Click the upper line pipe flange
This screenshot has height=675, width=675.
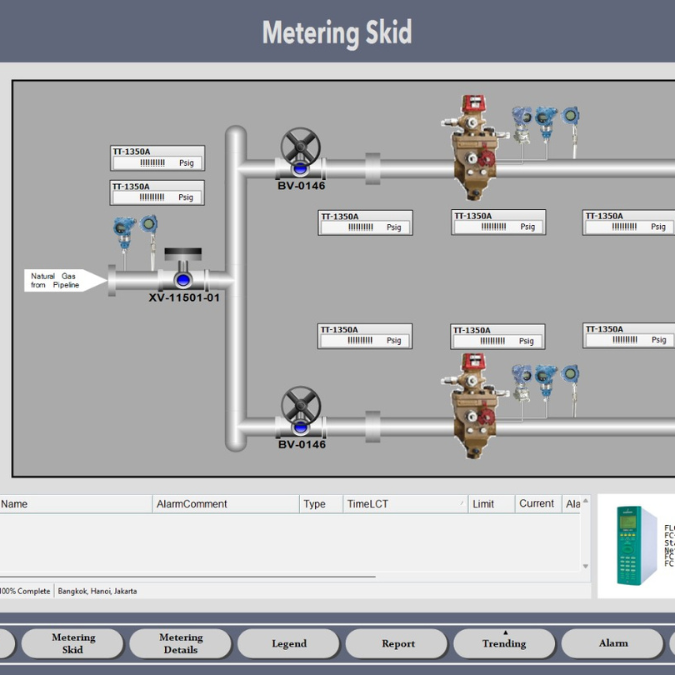373,168
